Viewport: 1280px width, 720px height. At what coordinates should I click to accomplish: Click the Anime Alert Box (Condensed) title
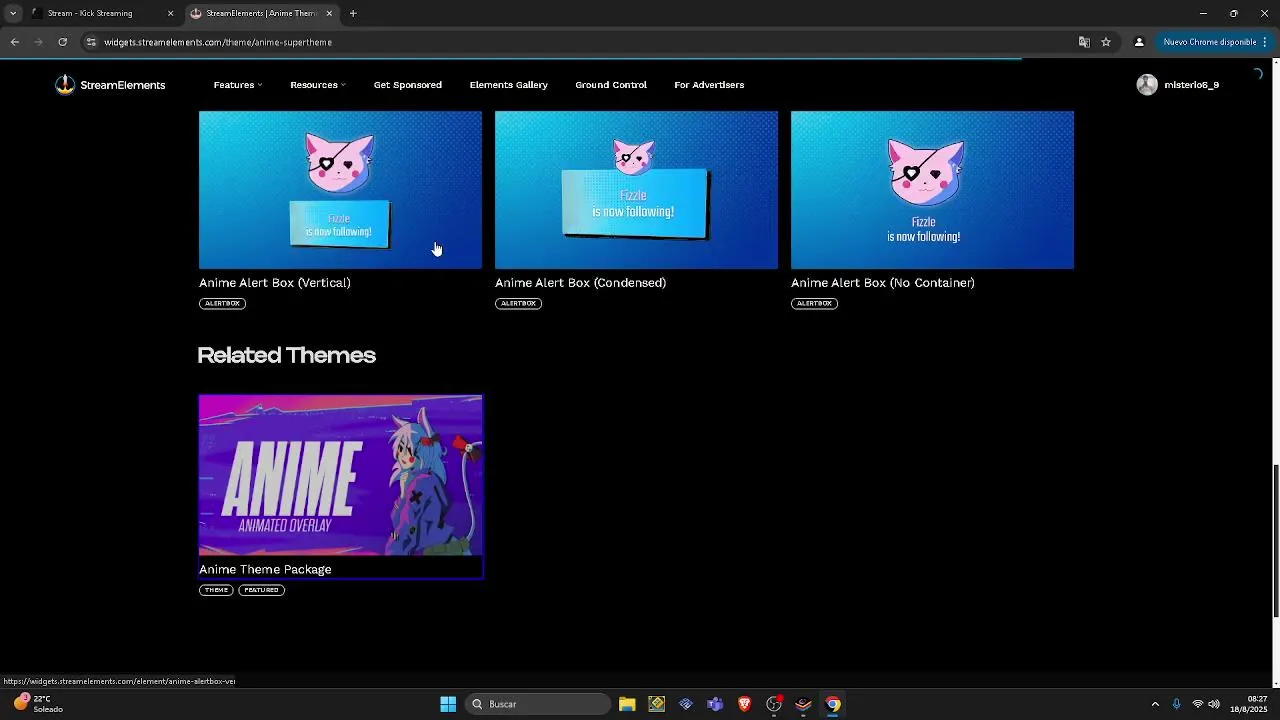click(x=580, y=283)
